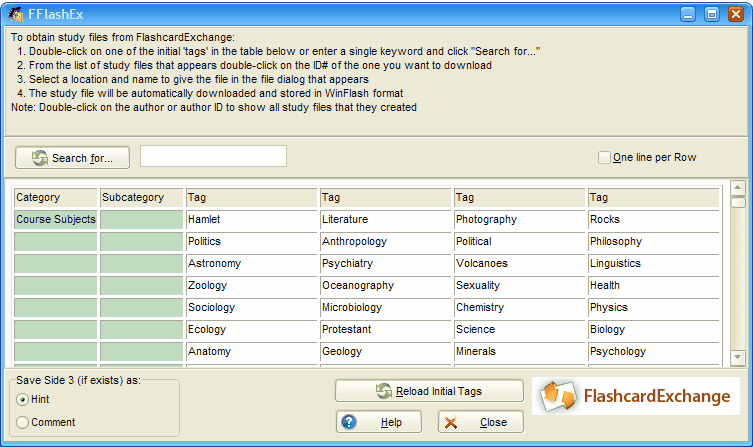Select the Rocks tag
The image size is (753, 447).
(x=654, y=219)
